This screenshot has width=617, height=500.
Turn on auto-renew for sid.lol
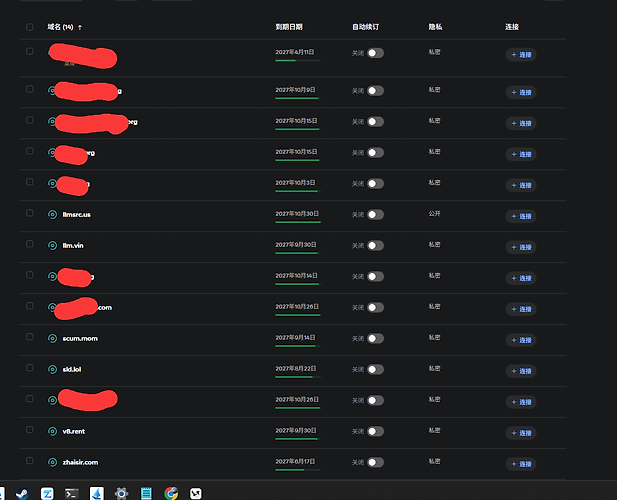point(375,369)
